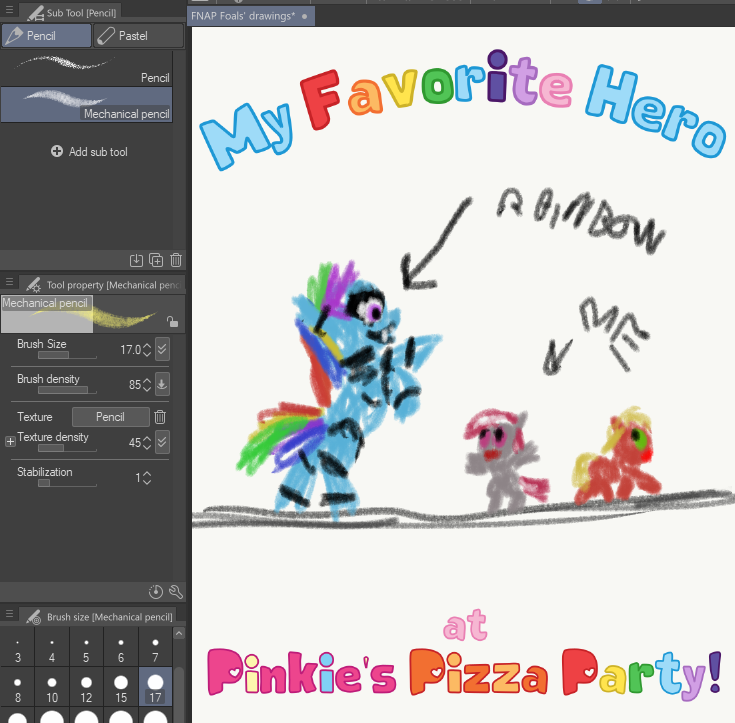Duplicate the selected sub tool
This screenshot has height=723, width=735.
click(156, 260)
